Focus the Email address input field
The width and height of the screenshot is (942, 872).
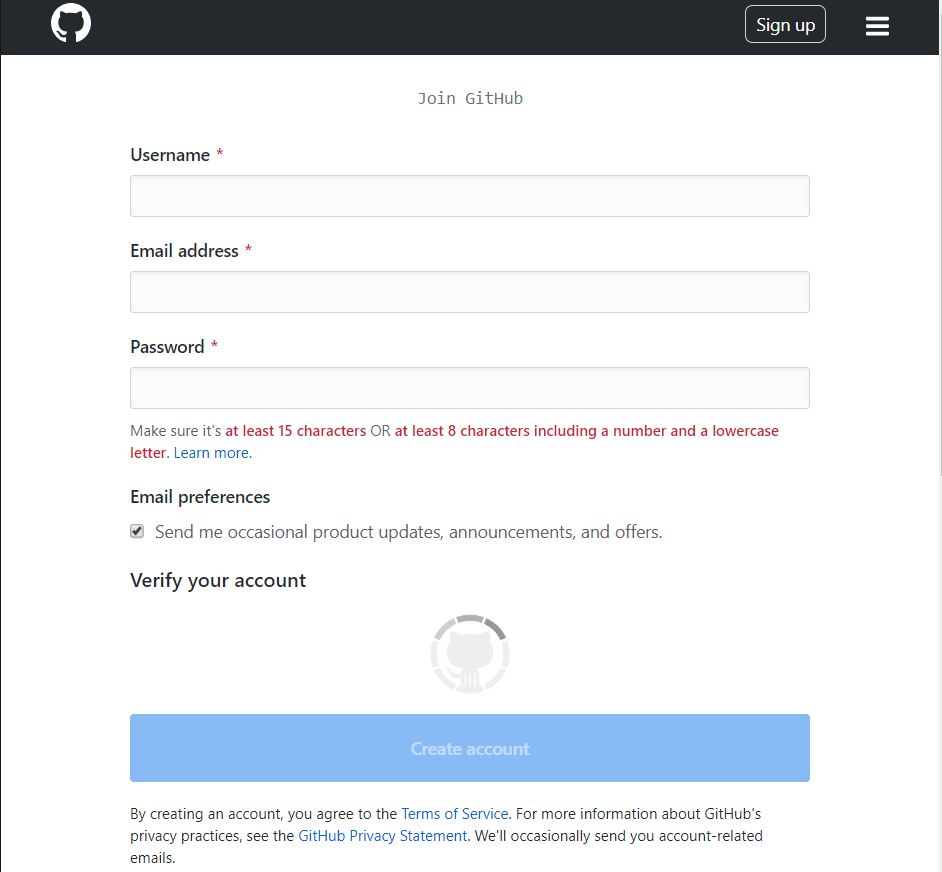point(470,292)
